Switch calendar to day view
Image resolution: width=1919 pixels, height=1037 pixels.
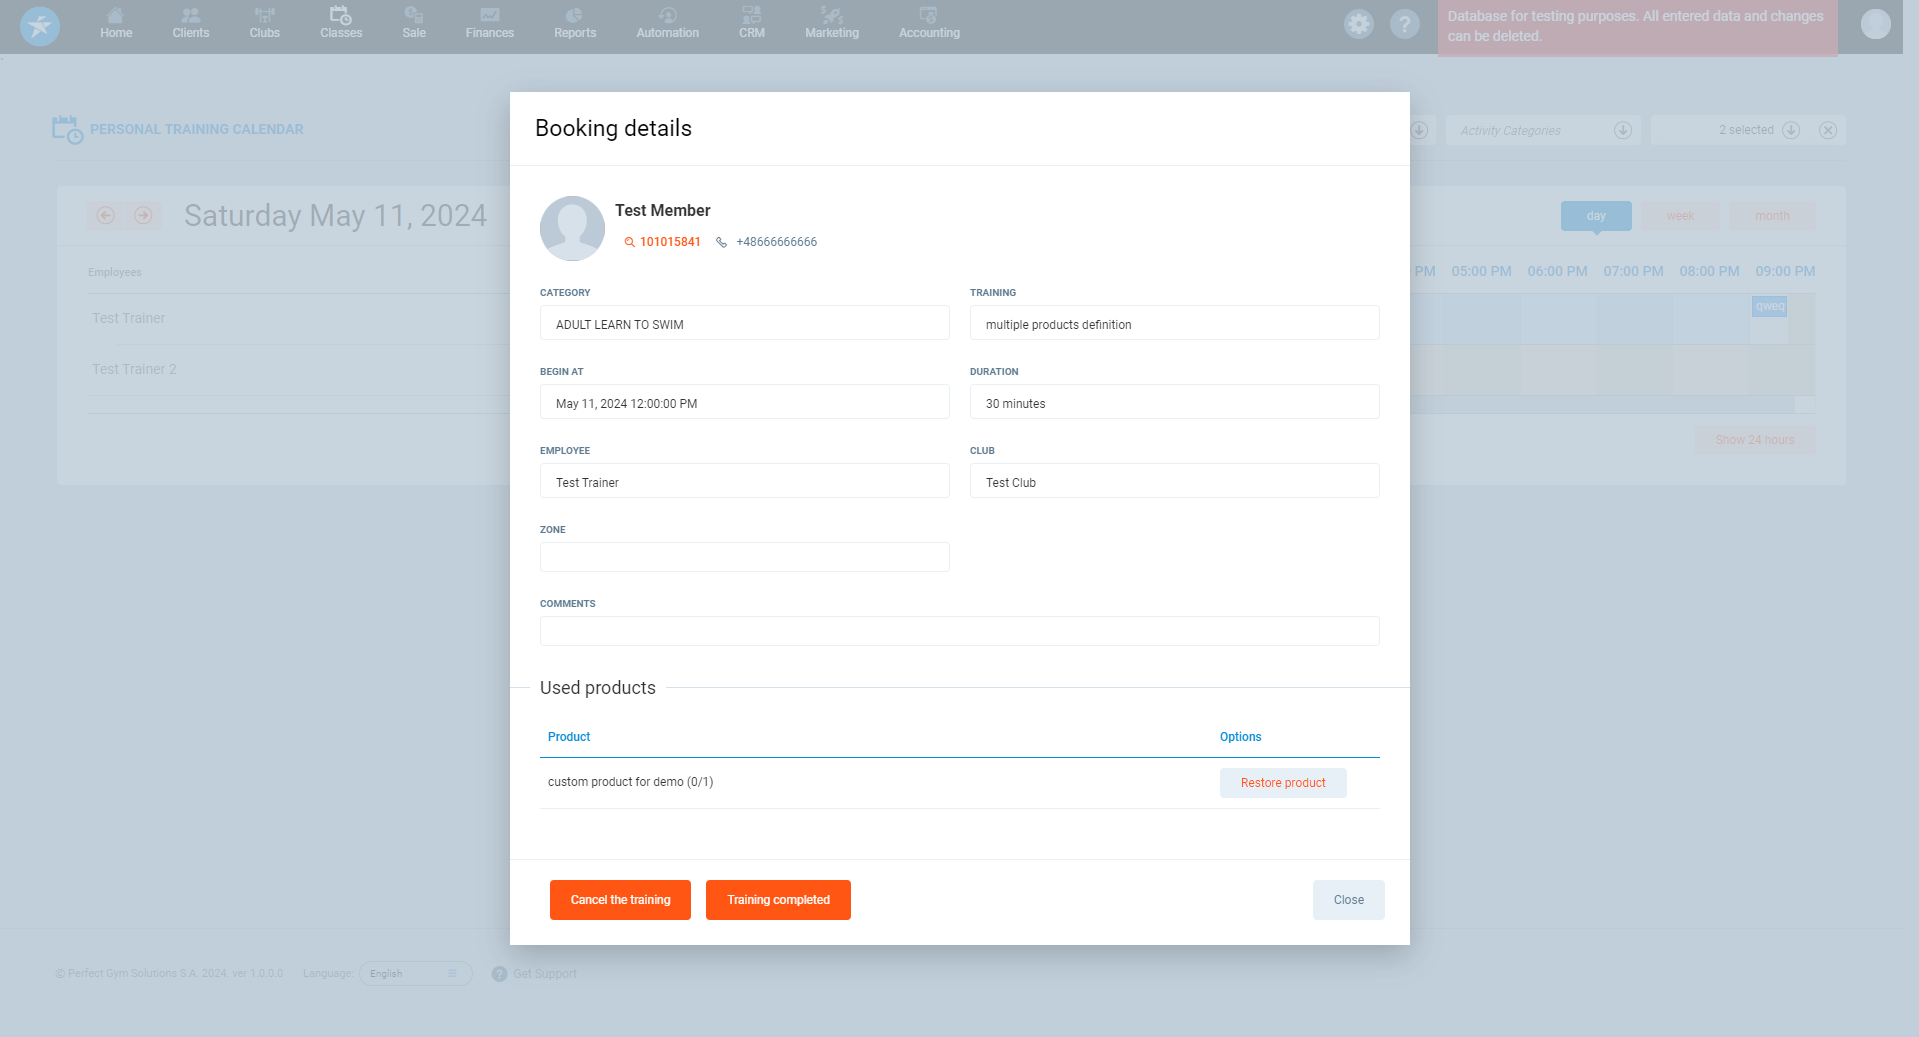(1595, 216)
